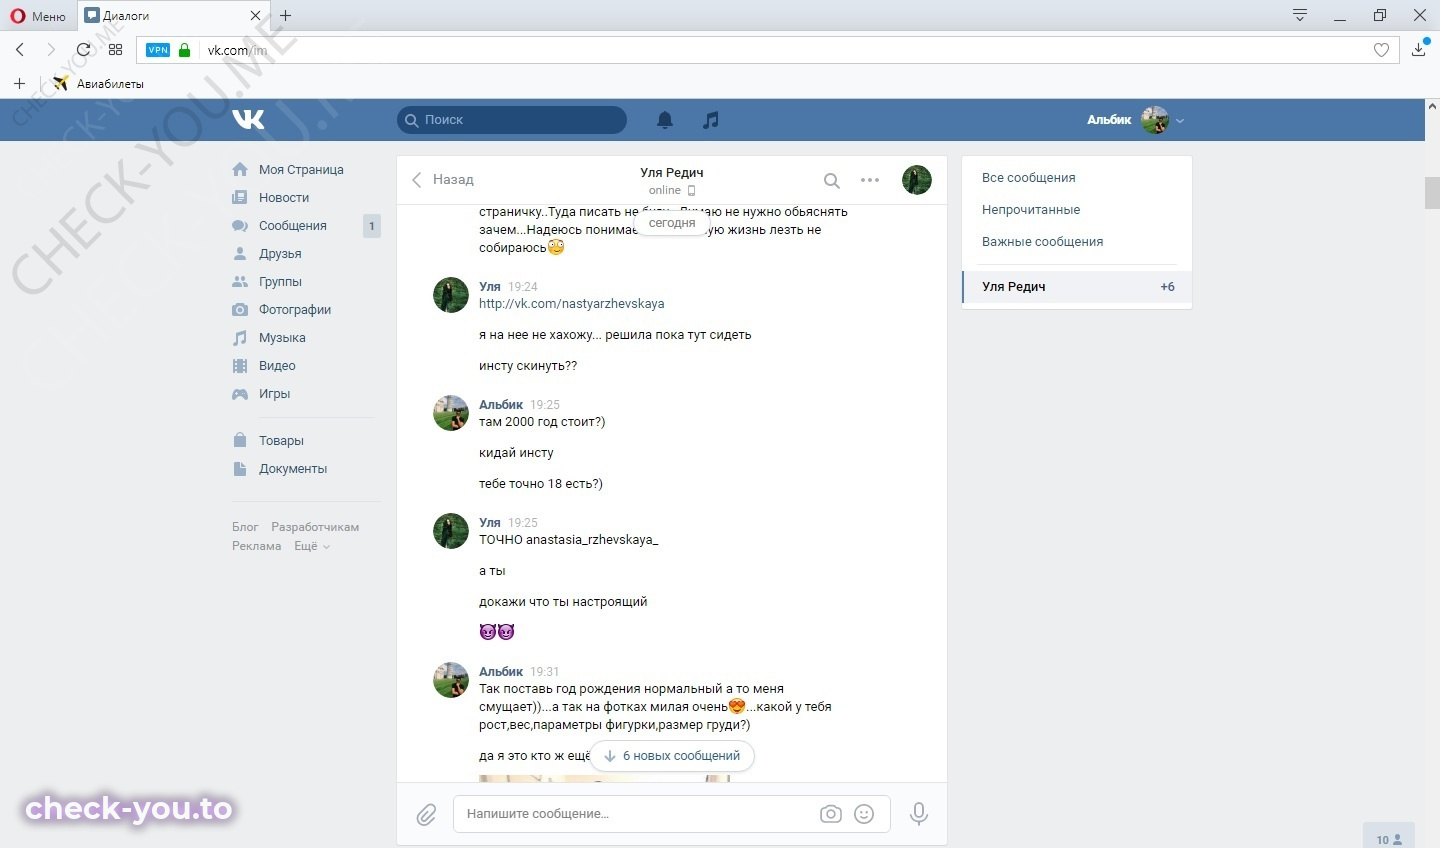Click the page vertical scrollbar thumb

click(x=1432, y=193)
